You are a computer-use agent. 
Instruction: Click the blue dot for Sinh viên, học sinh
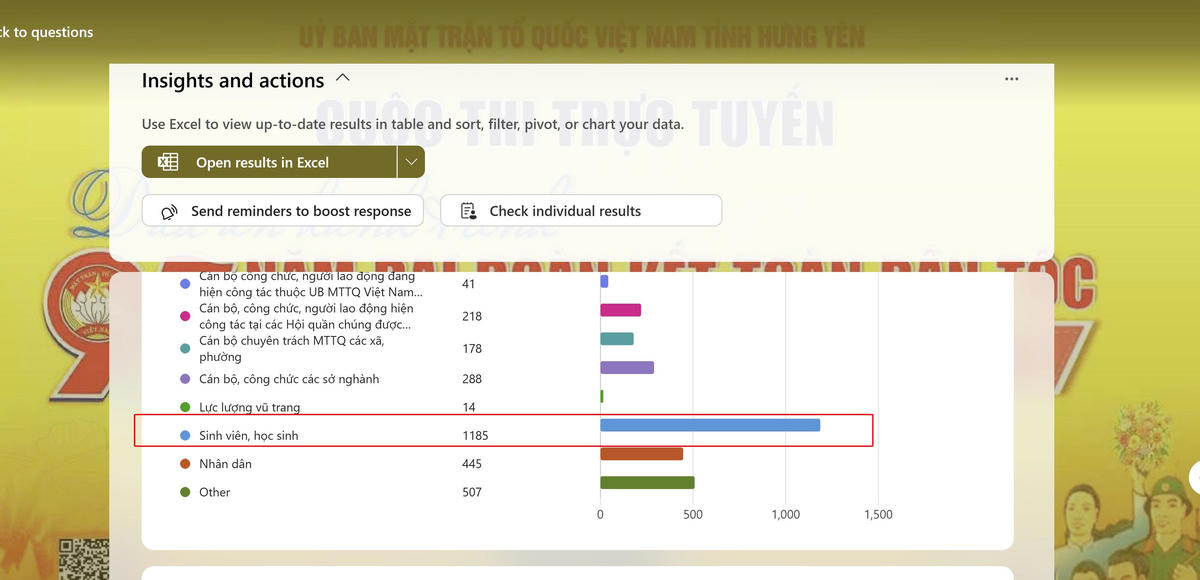pyautogui.click(x=185, y=436)
